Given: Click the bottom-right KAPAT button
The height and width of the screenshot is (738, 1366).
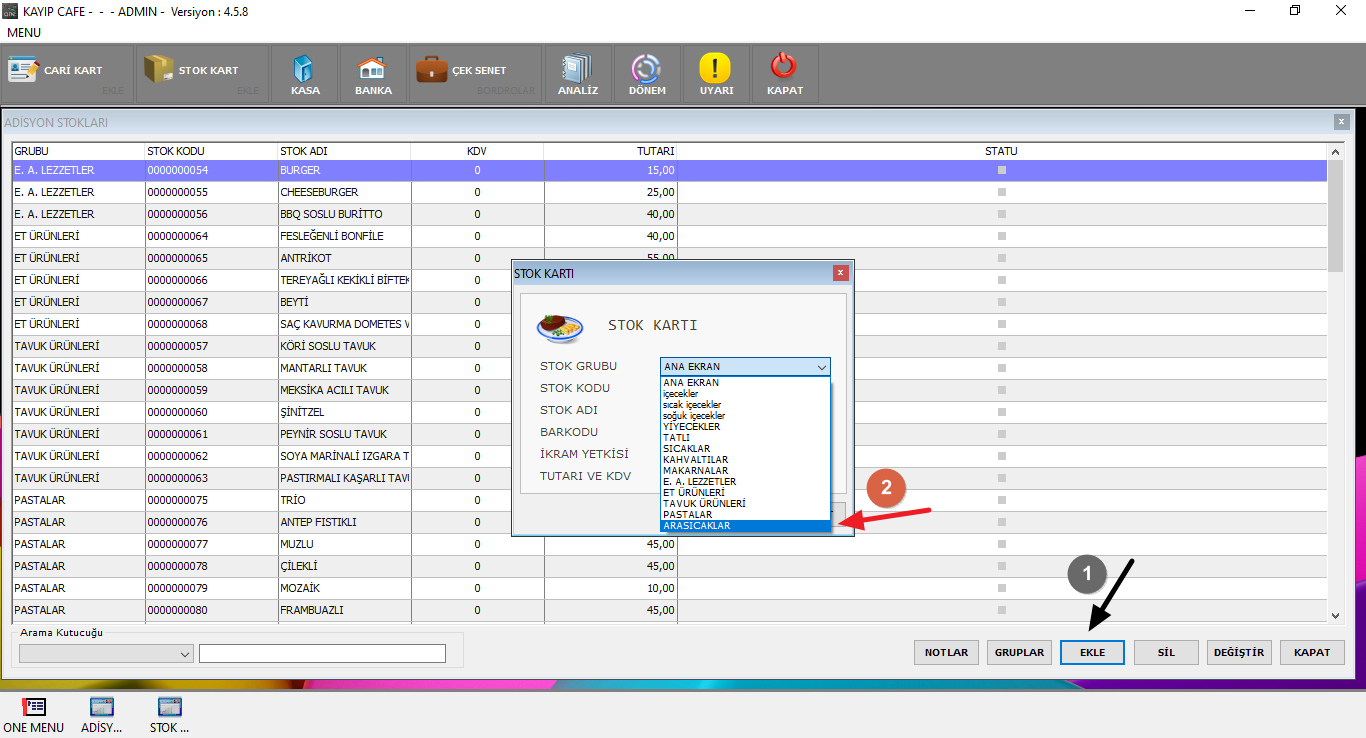Looking at the screenshot, I should click(x=1312, y=652).
